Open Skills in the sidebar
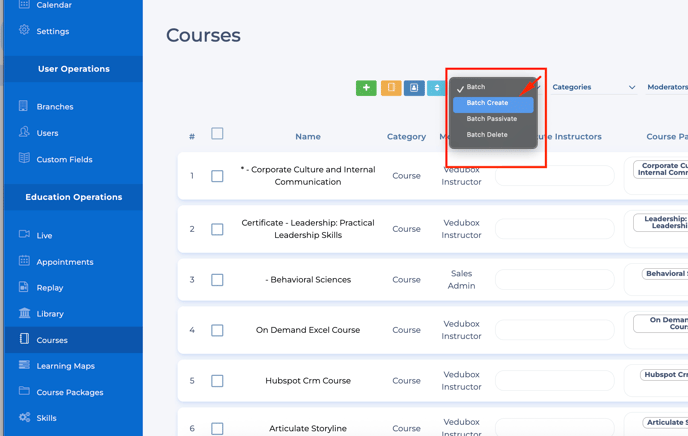 coord(46,418)
